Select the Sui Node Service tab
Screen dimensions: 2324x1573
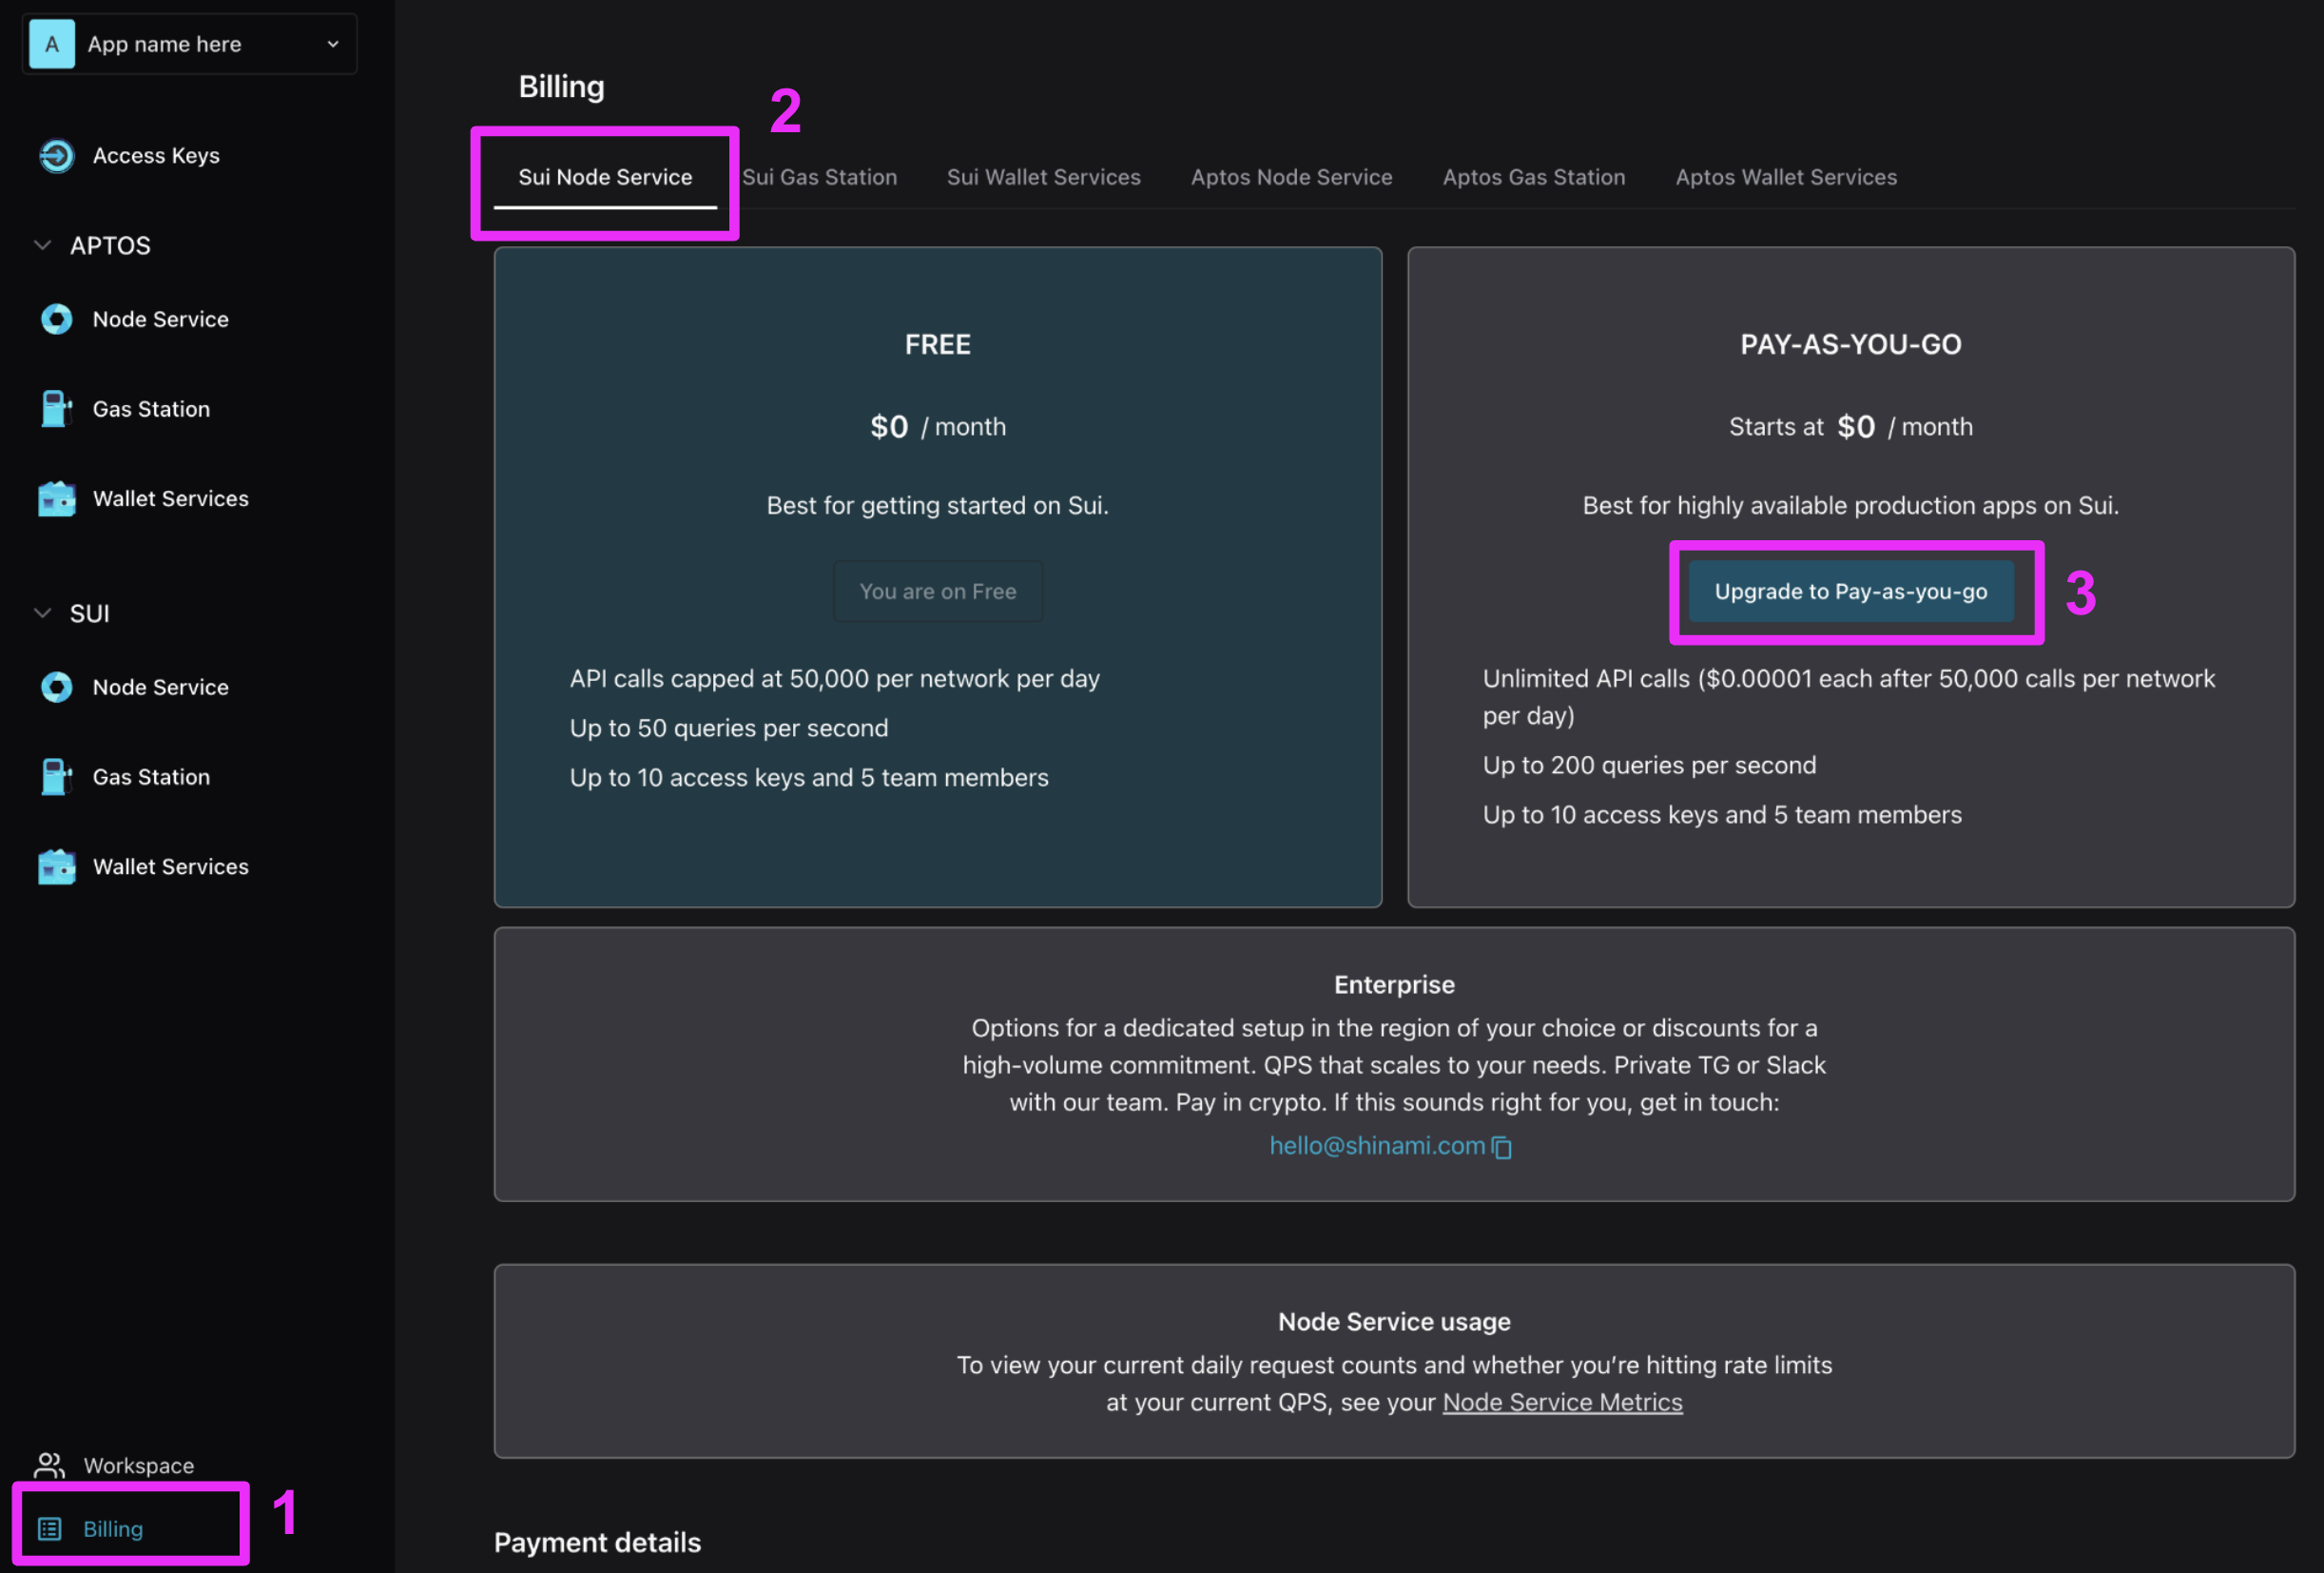(x=605, y=177)
